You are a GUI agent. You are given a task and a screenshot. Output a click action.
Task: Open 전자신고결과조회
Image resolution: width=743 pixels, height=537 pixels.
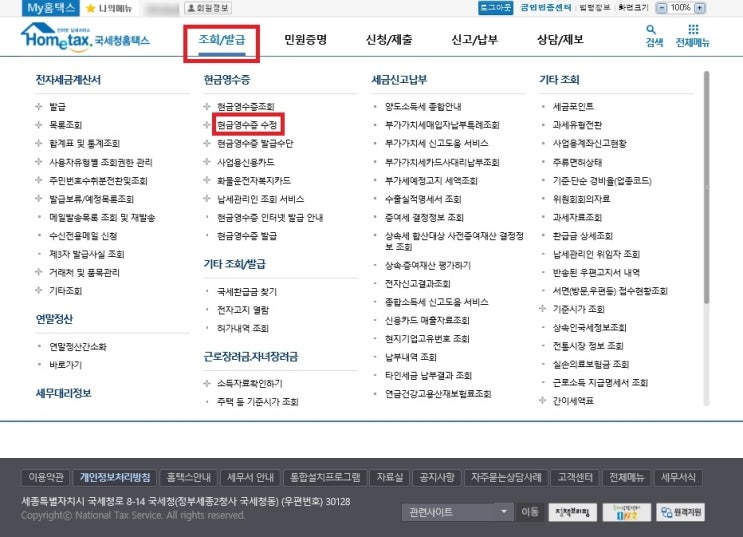(x=417, y=284)
